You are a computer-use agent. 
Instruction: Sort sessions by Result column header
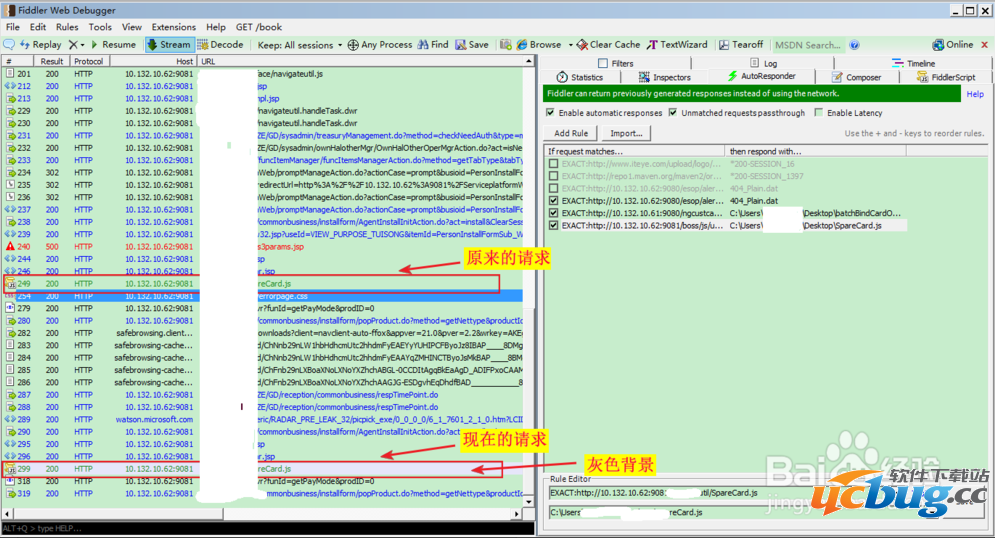pos(51,62)
